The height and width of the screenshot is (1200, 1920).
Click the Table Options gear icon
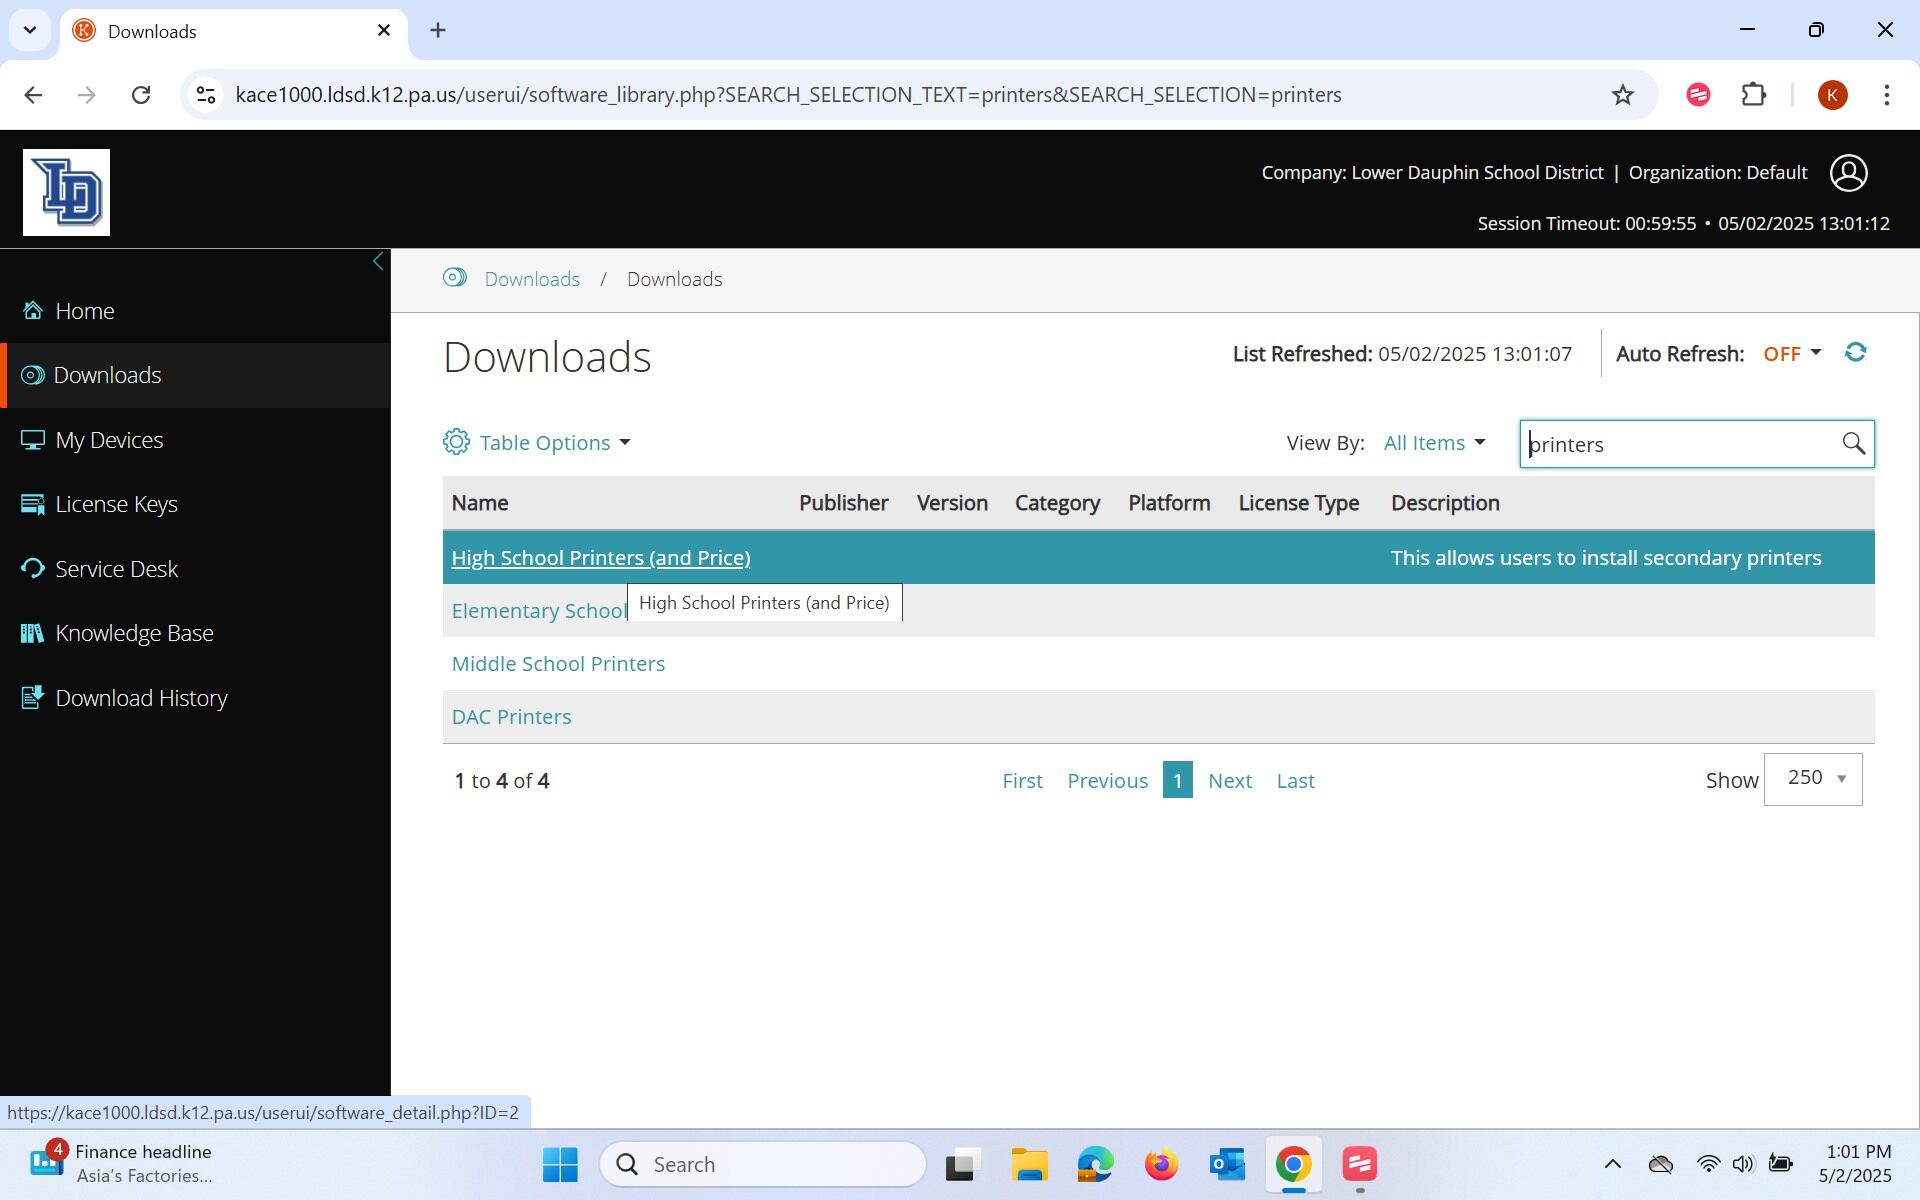[x=456, y=442]
